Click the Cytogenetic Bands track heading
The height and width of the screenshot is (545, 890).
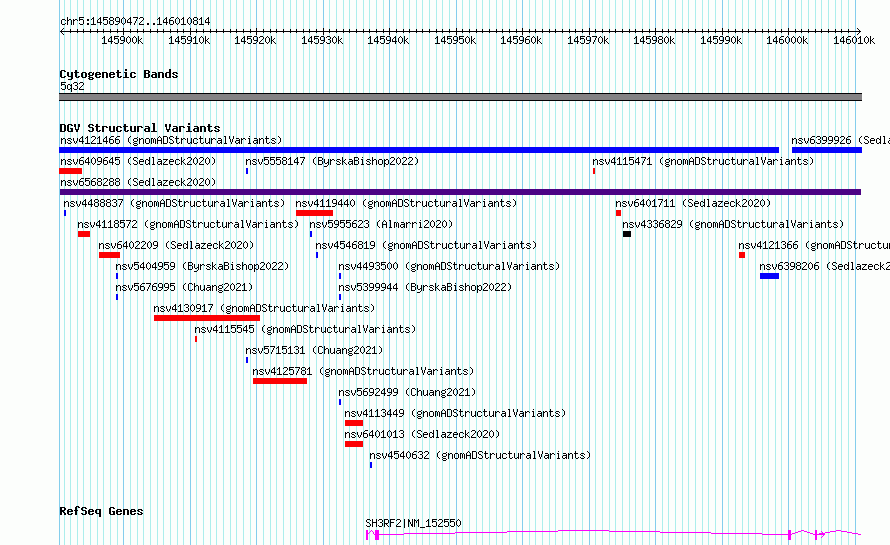(x=119, y=74)
